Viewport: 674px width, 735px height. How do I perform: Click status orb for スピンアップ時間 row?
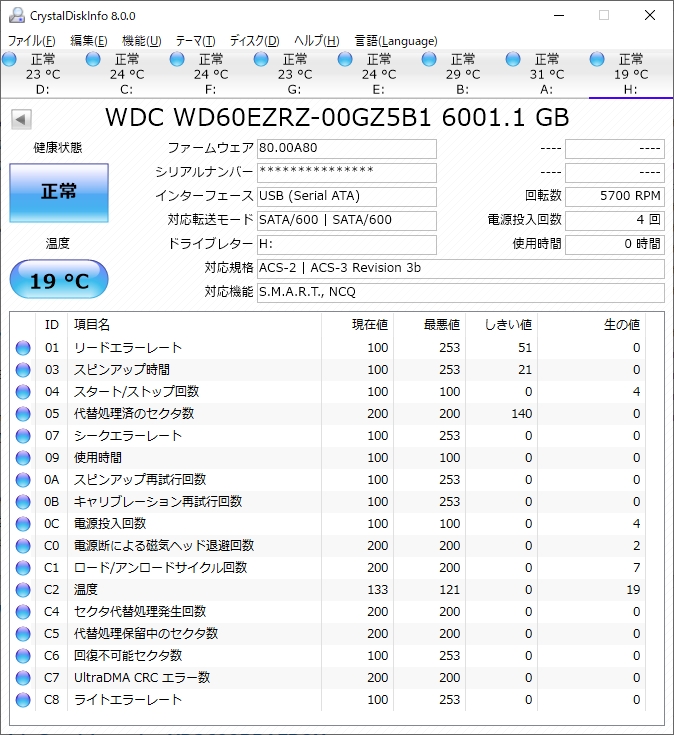pyautogui.click(x=23, y=370)
